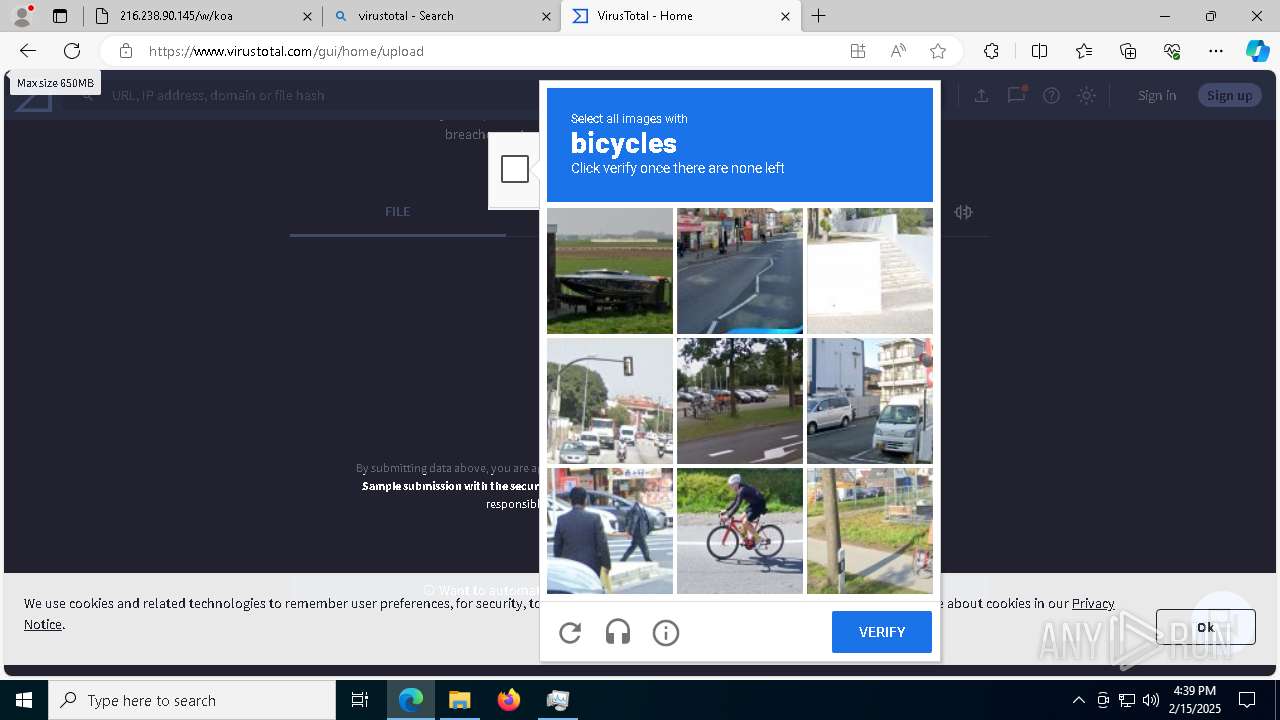This screenshot has width=1280, height=720.
Task: Select the pedestrians crossing street image
Action: pos(610,531)
